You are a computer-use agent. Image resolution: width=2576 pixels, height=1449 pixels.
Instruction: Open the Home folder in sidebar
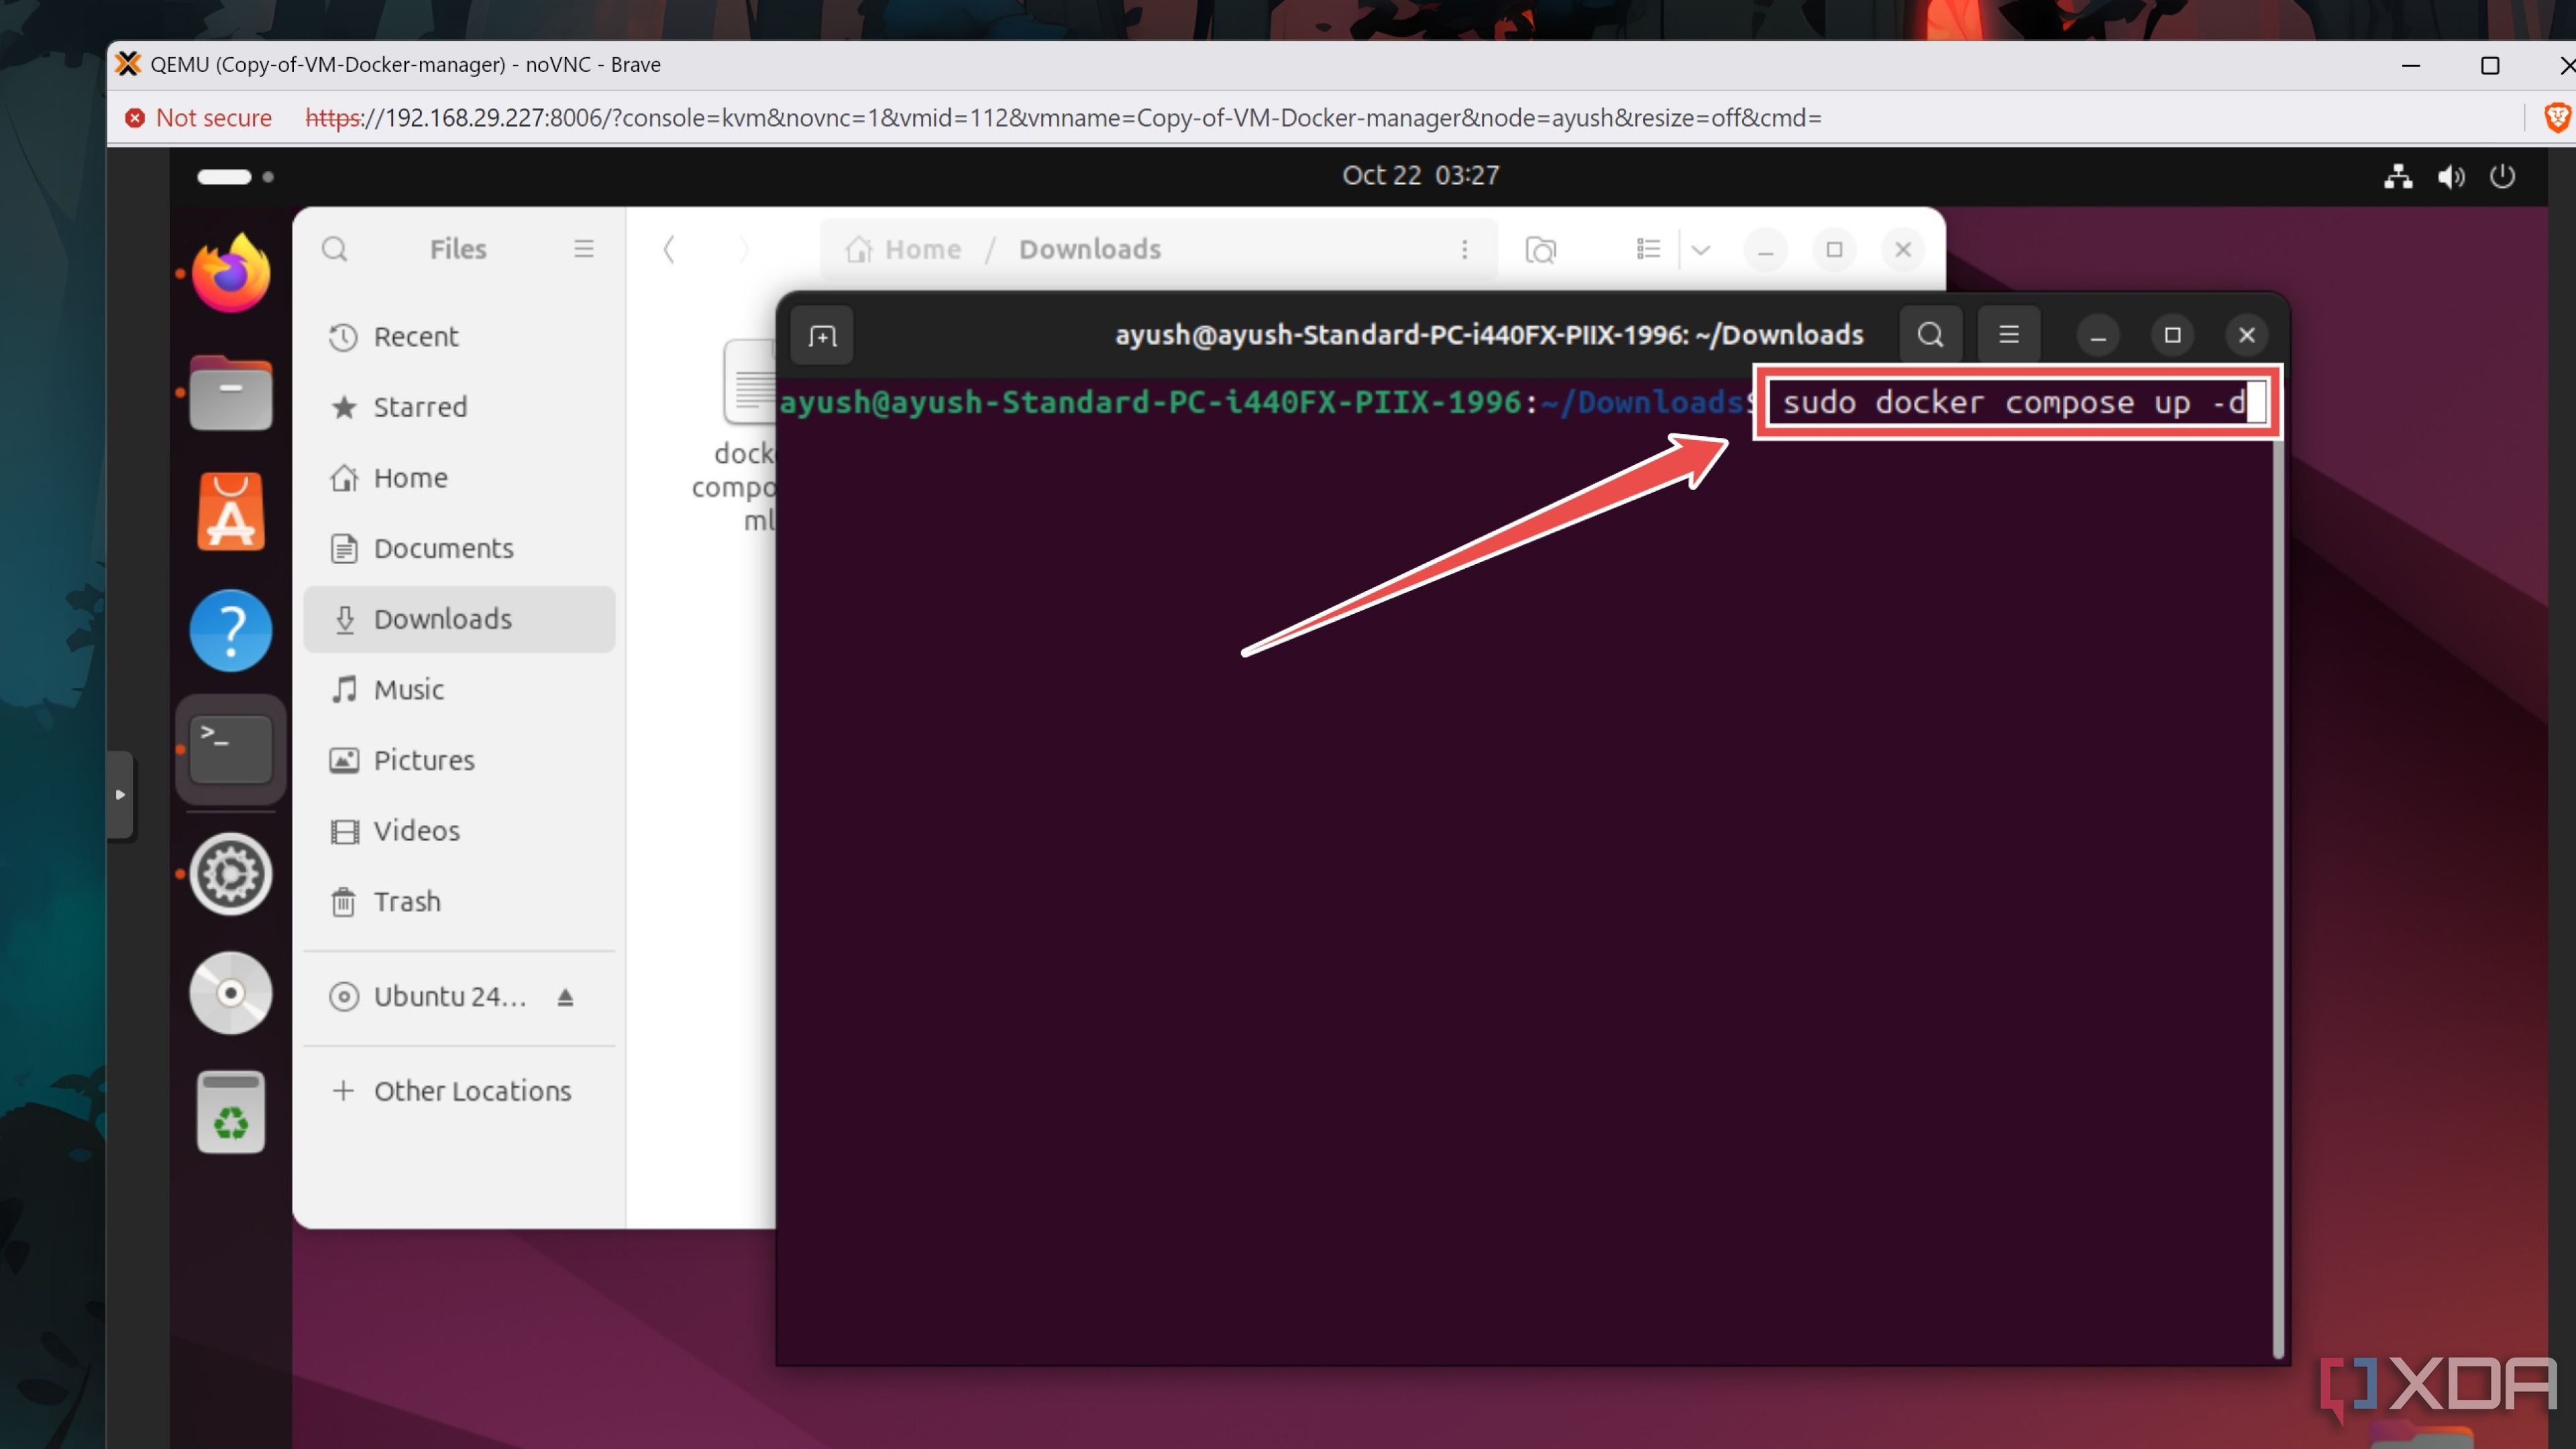tap(409, 476)
